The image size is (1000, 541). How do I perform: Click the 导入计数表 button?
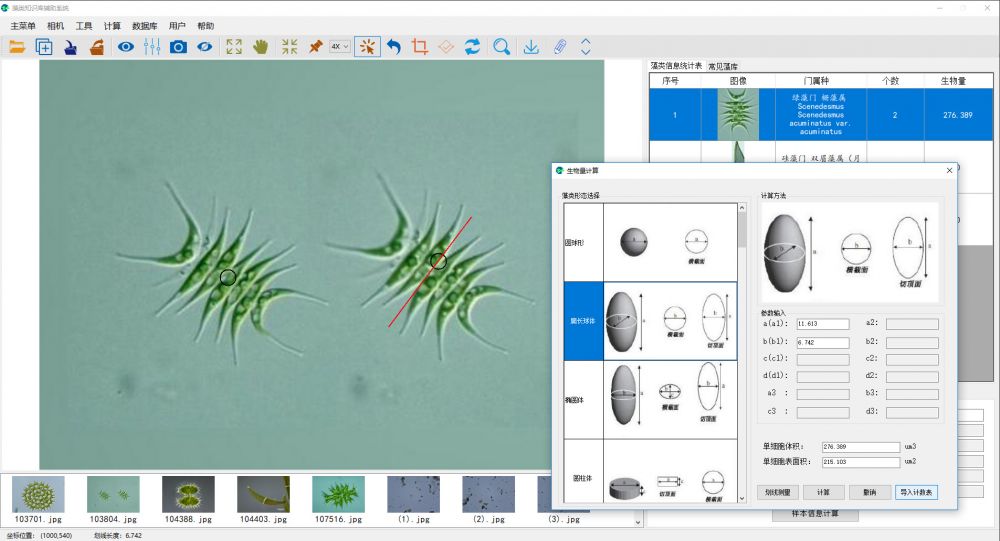click(916, 492)
